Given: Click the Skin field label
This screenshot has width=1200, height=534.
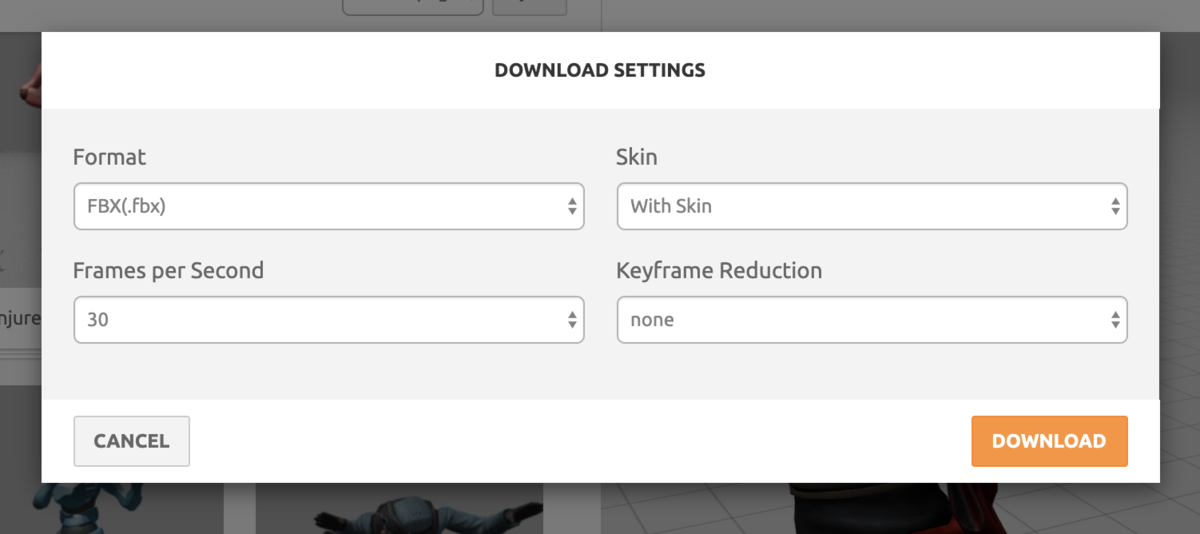Looking at the screenshot, I should [637, 157].
